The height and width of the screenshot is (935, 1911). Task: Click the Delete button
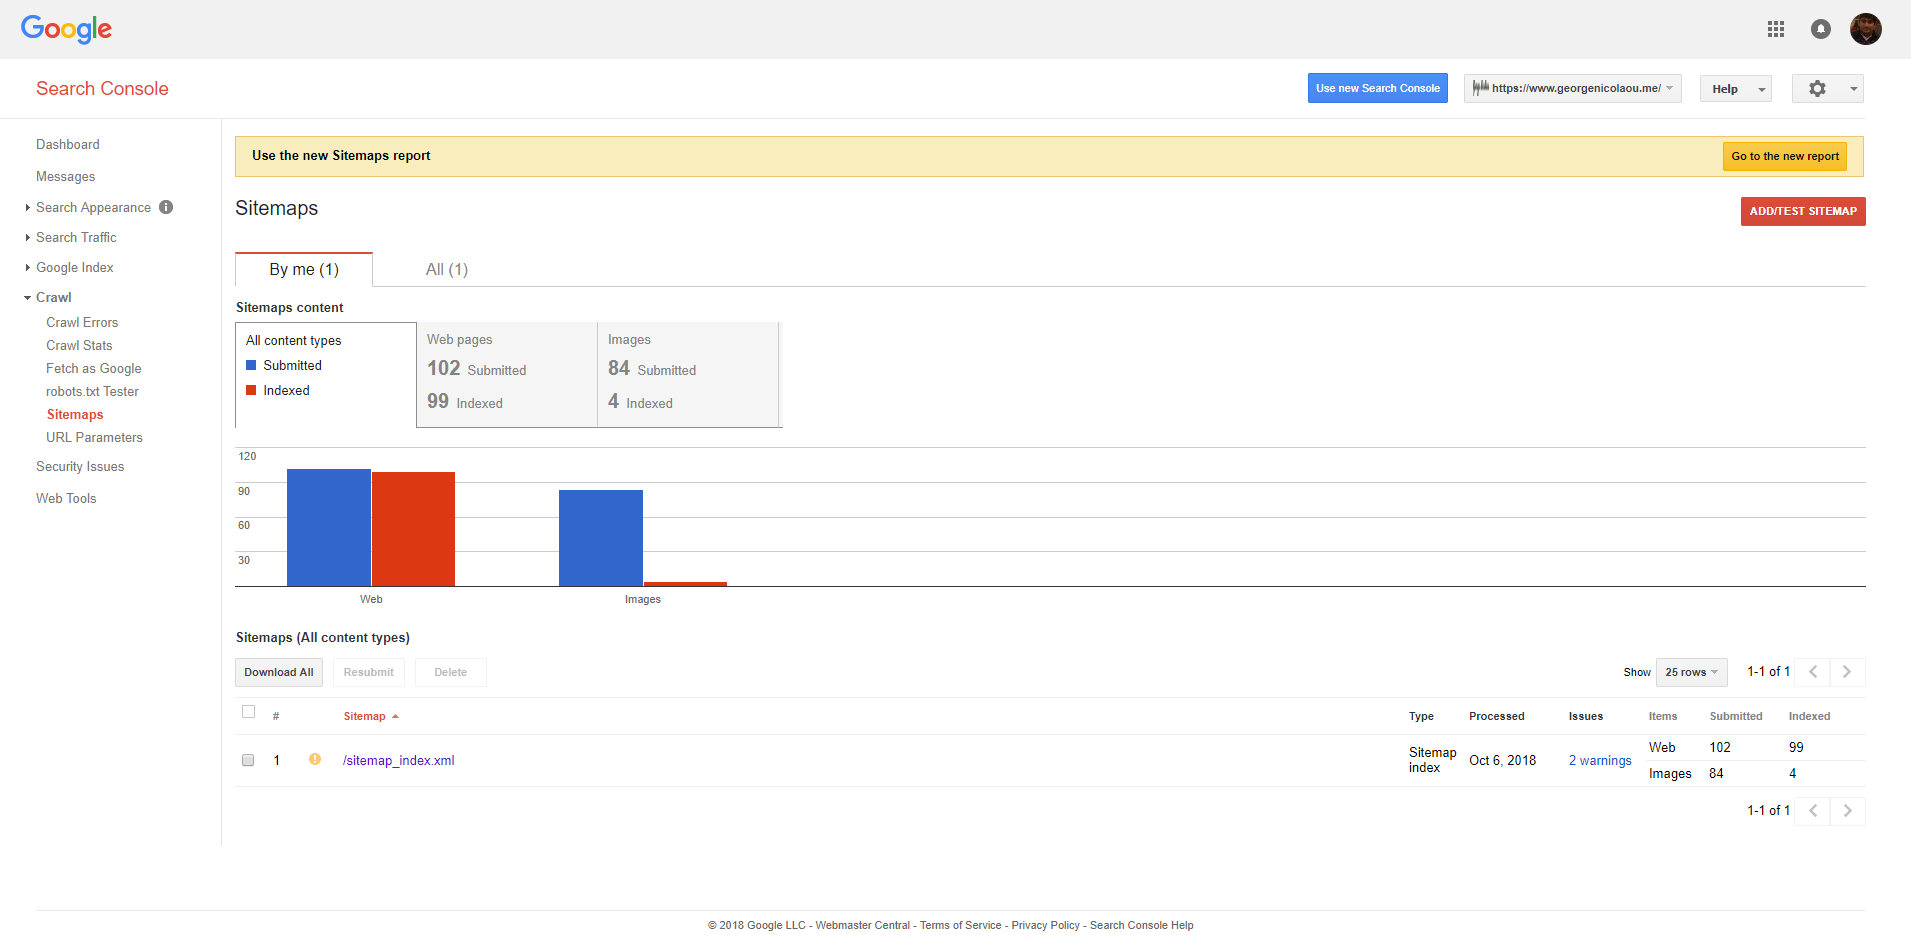pyautogui.click(x=451, y=672)
